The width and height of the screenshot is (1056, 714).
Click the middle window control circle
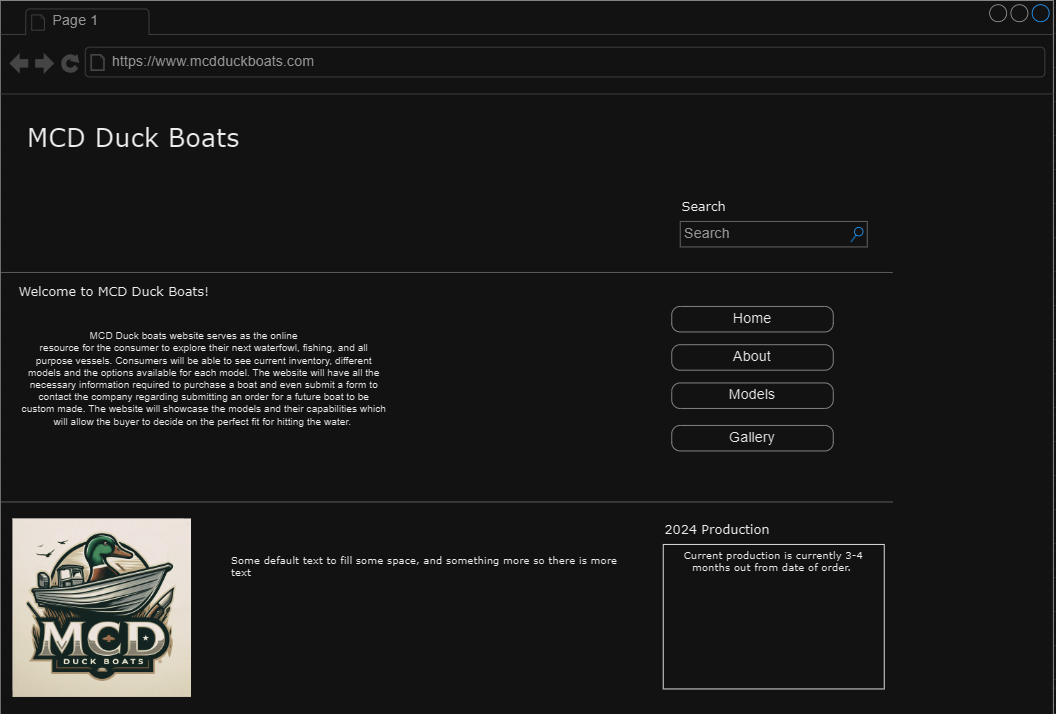(1019, 13)
